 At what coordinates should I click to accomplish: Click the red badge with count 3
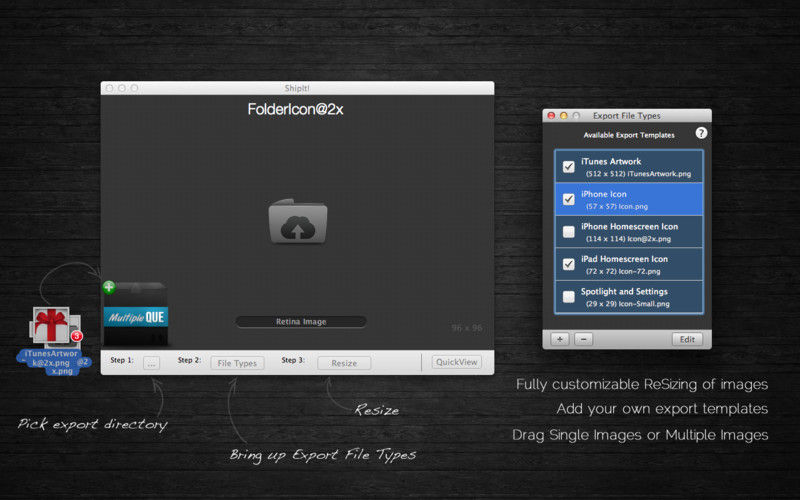point(77,336)
